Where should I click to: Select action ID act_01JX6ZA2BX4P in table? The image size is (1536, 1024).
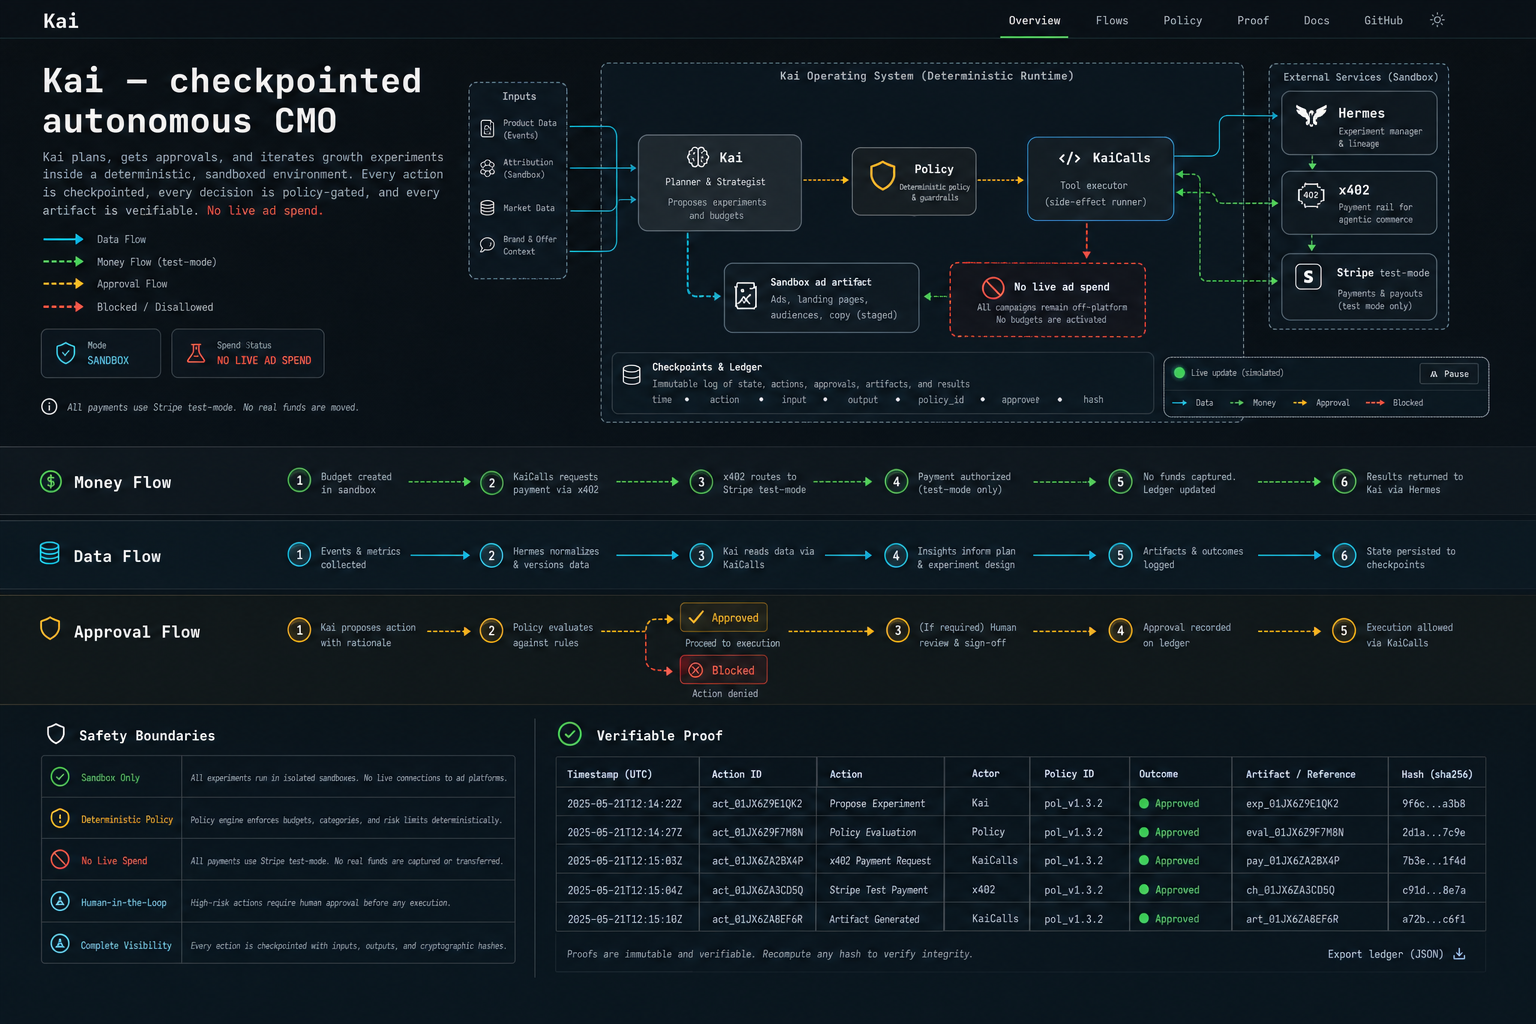(757, 861)
